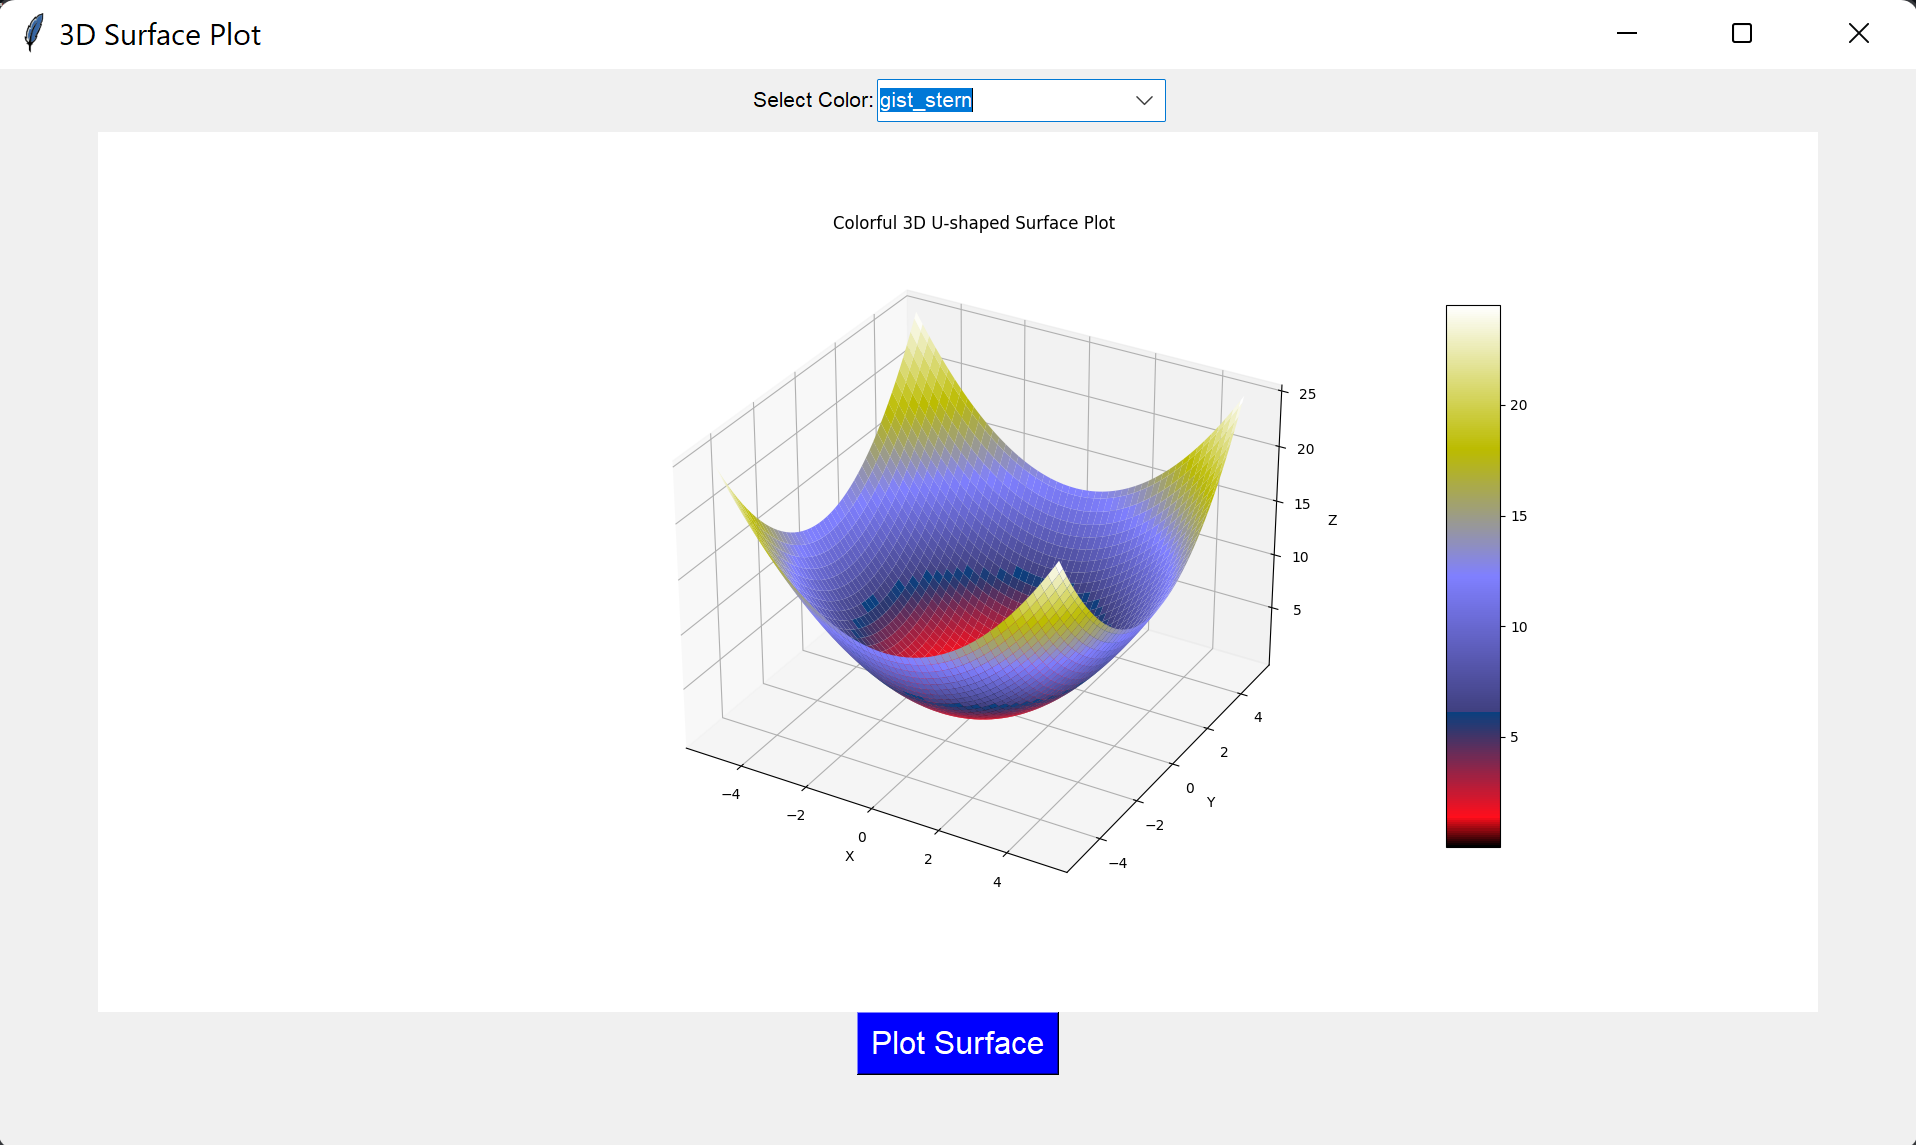
Task: Click the Colorful 3D U-shaped Surface Plot title
Action: coord(972,223)
